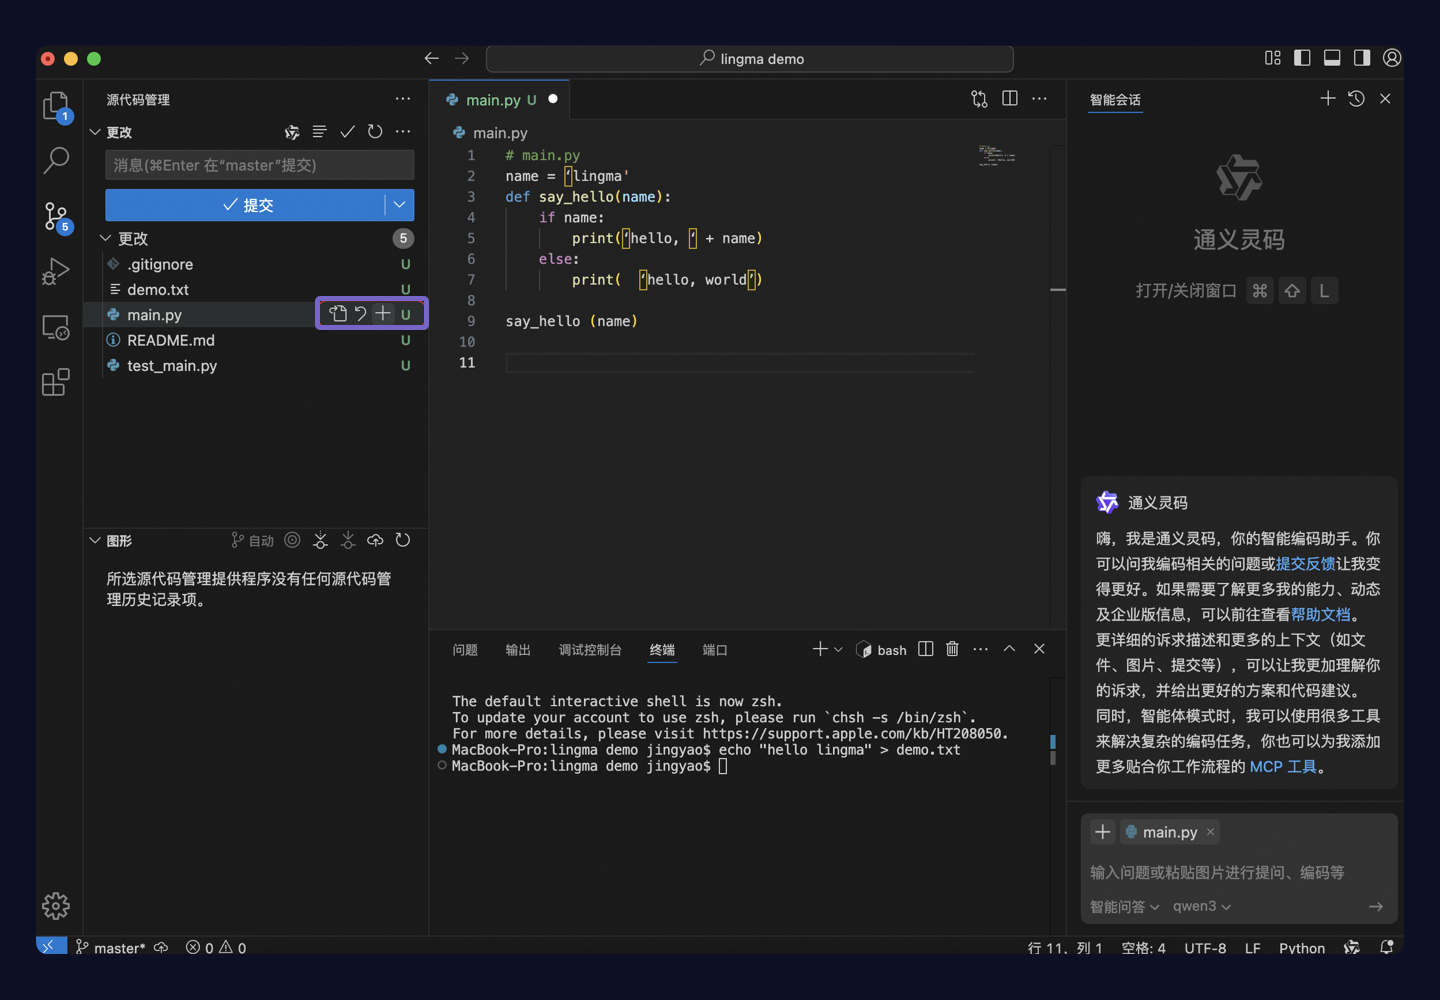Toggle secondary sidebar visibility
Screen dimensions: 1440x1000
point(1362,58)
